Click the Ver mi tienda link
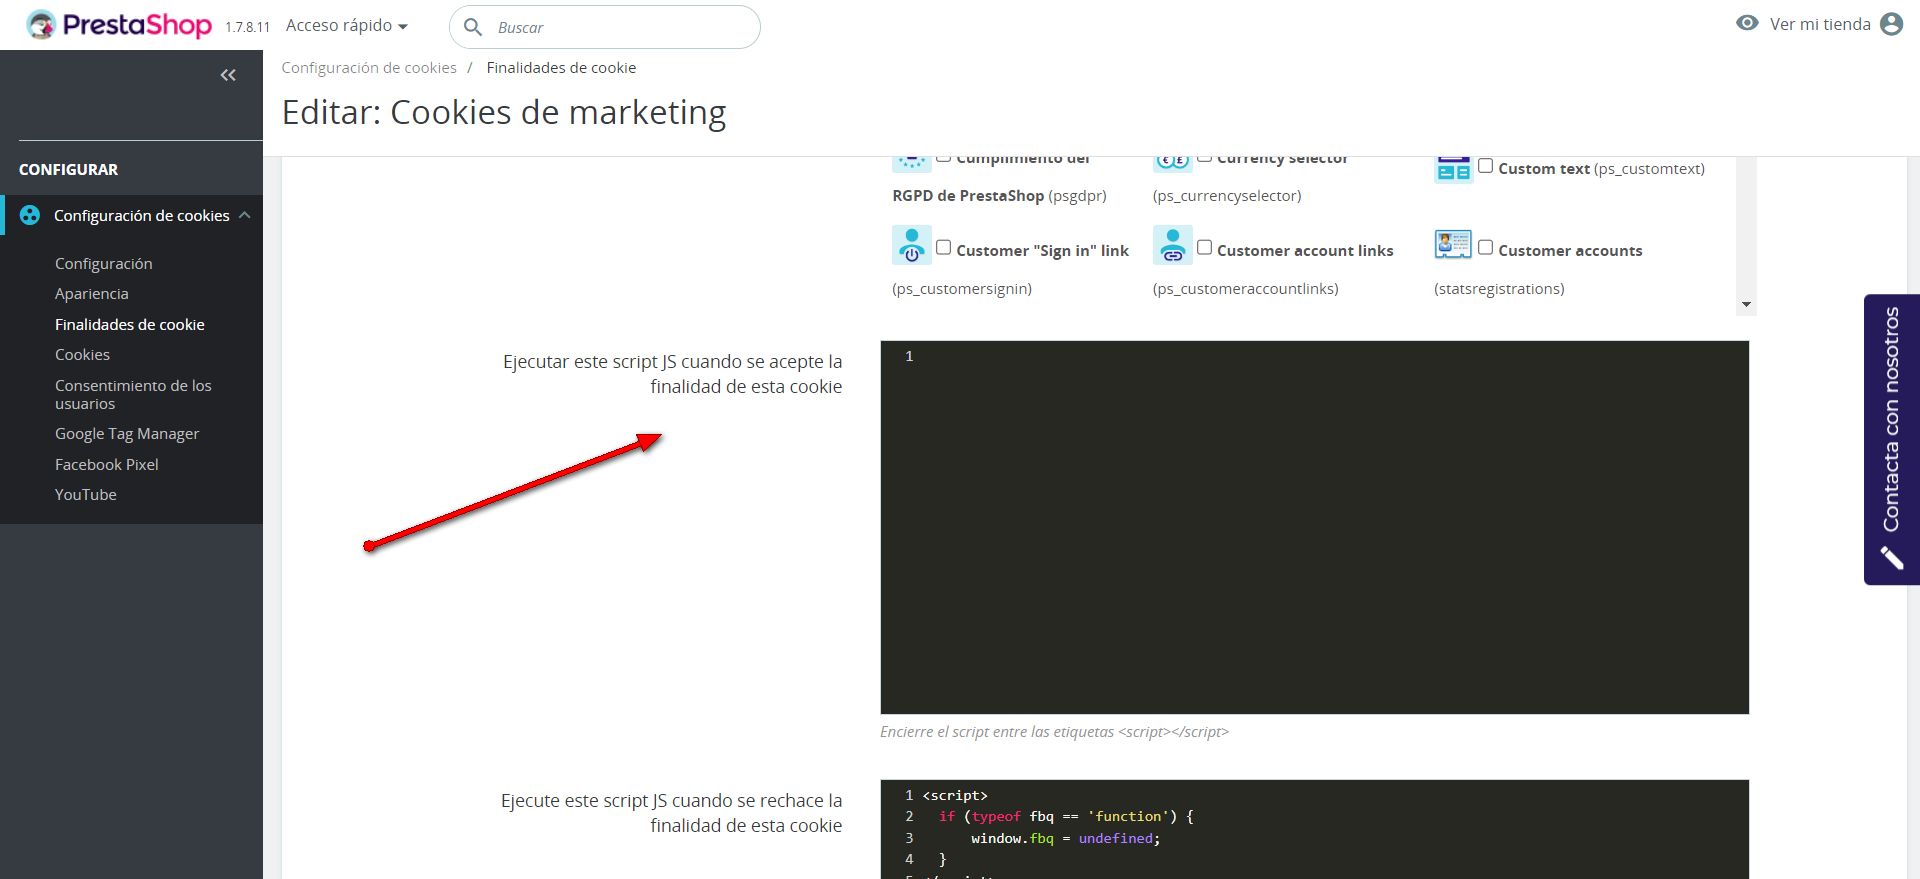This screenshot has height=879, width=1920. [1820, 24]
